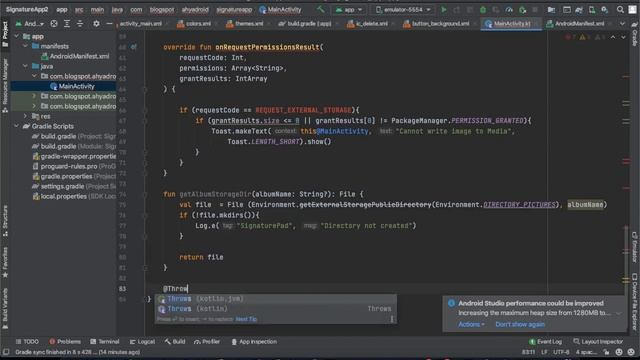640x360 pixels.
Task: Expand the res folder
Action: (25, 116)
